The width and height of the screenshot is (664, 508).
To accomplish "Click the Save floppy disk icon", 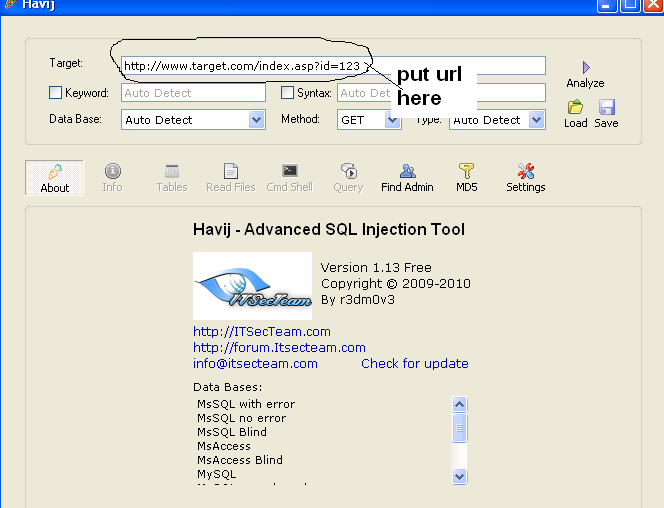I will tap(607, 107).
